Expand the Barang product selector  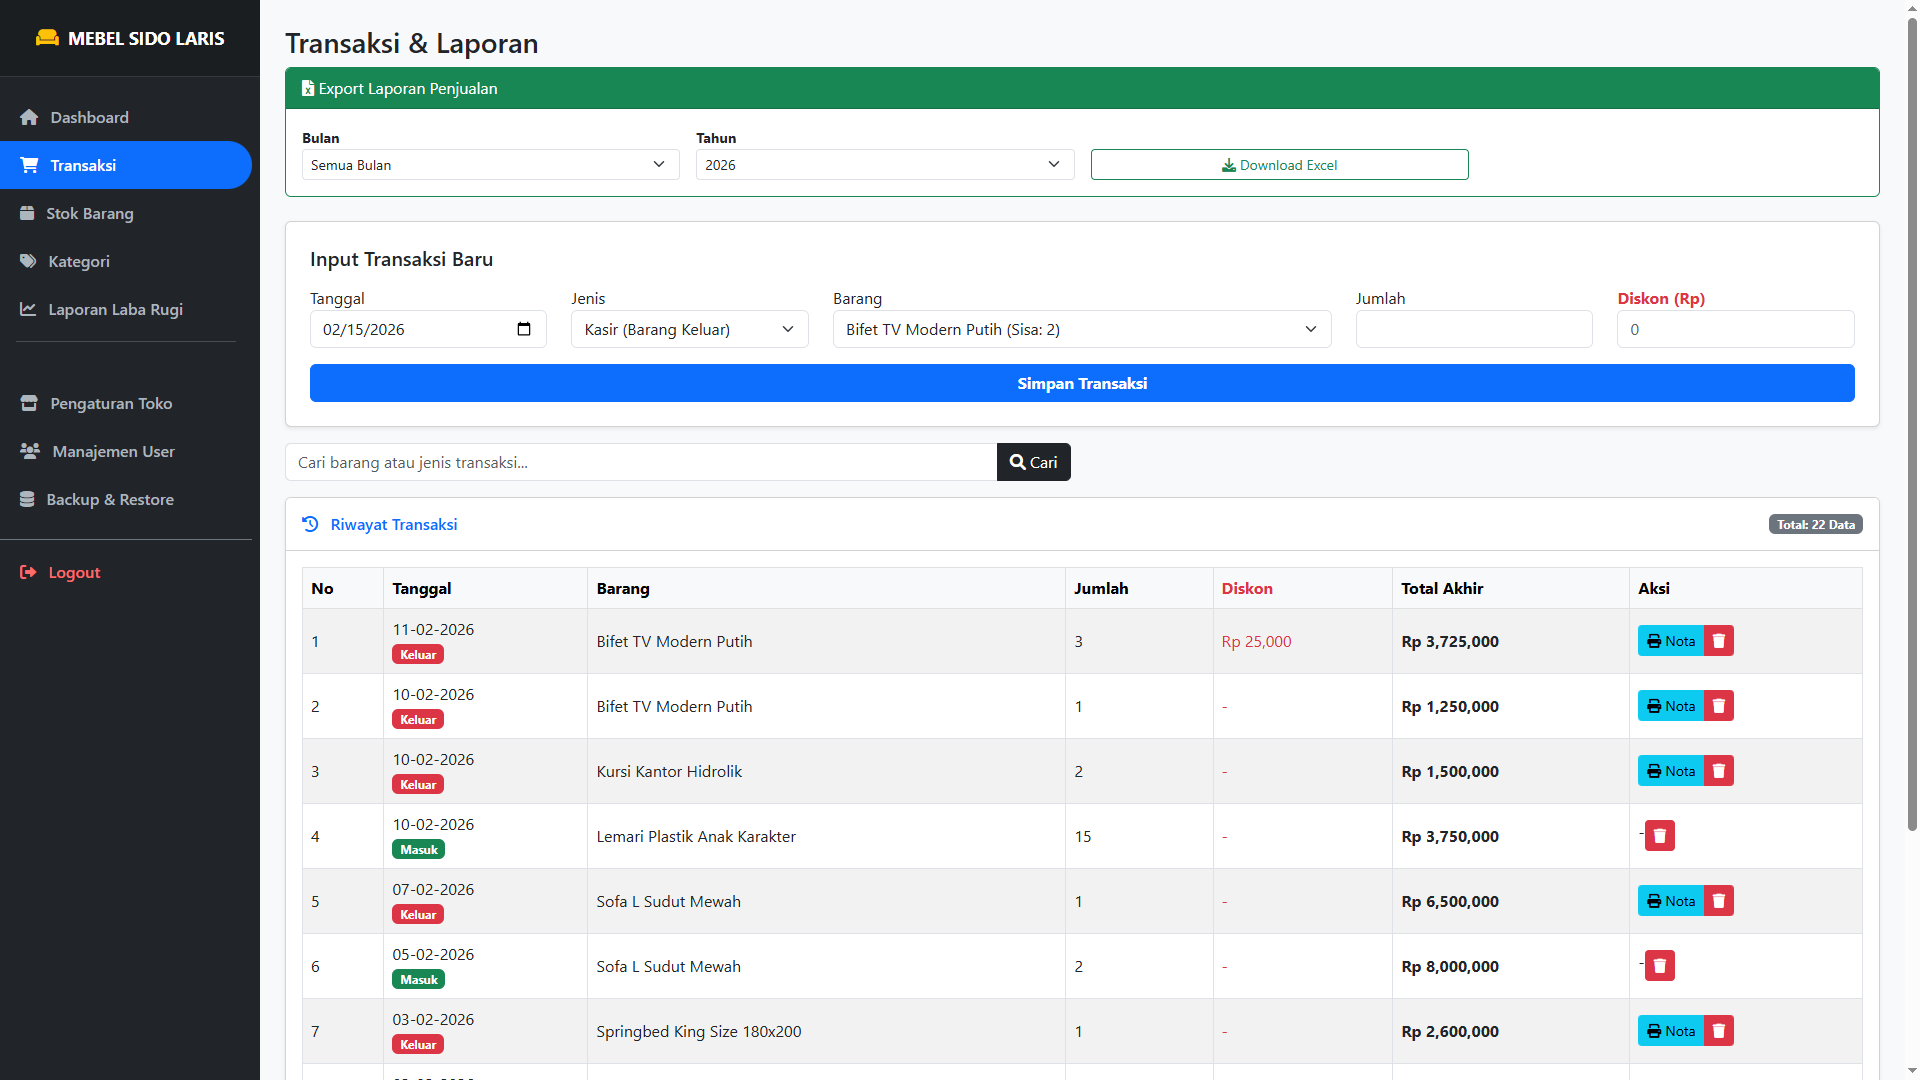pos(1081,329)
